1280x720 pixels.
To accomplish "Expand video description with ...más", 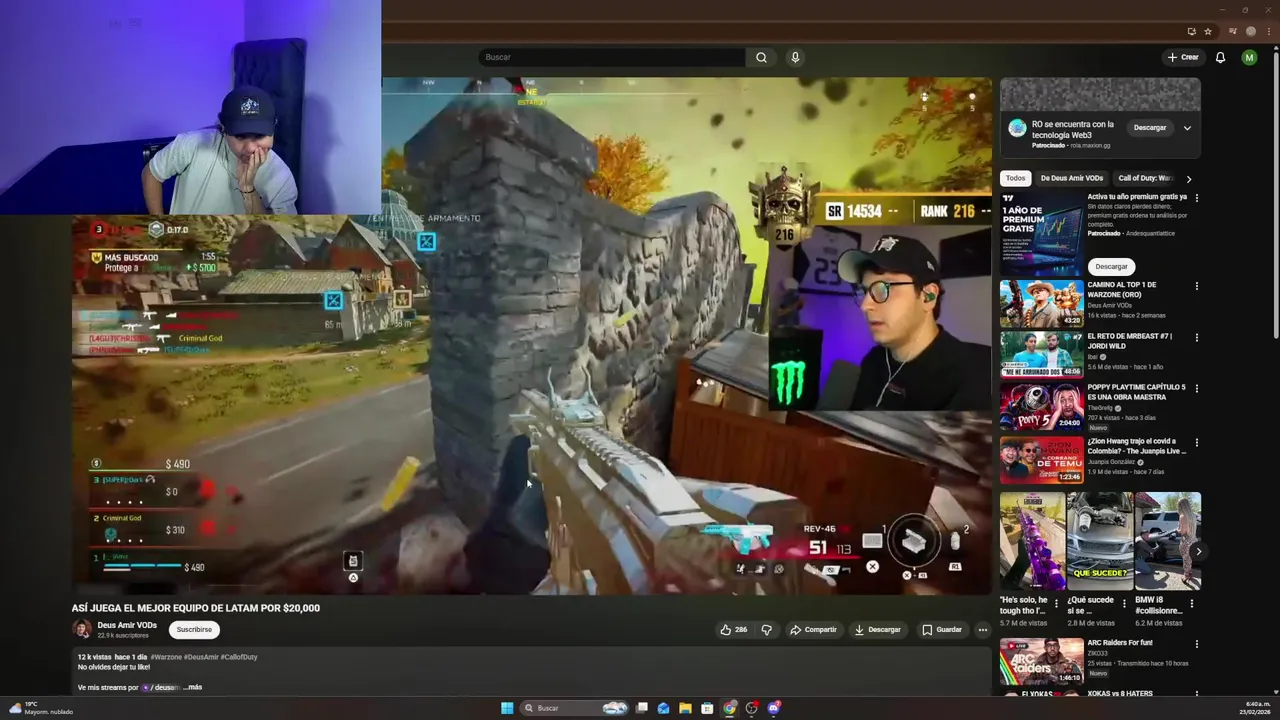I will pos(192,687).
